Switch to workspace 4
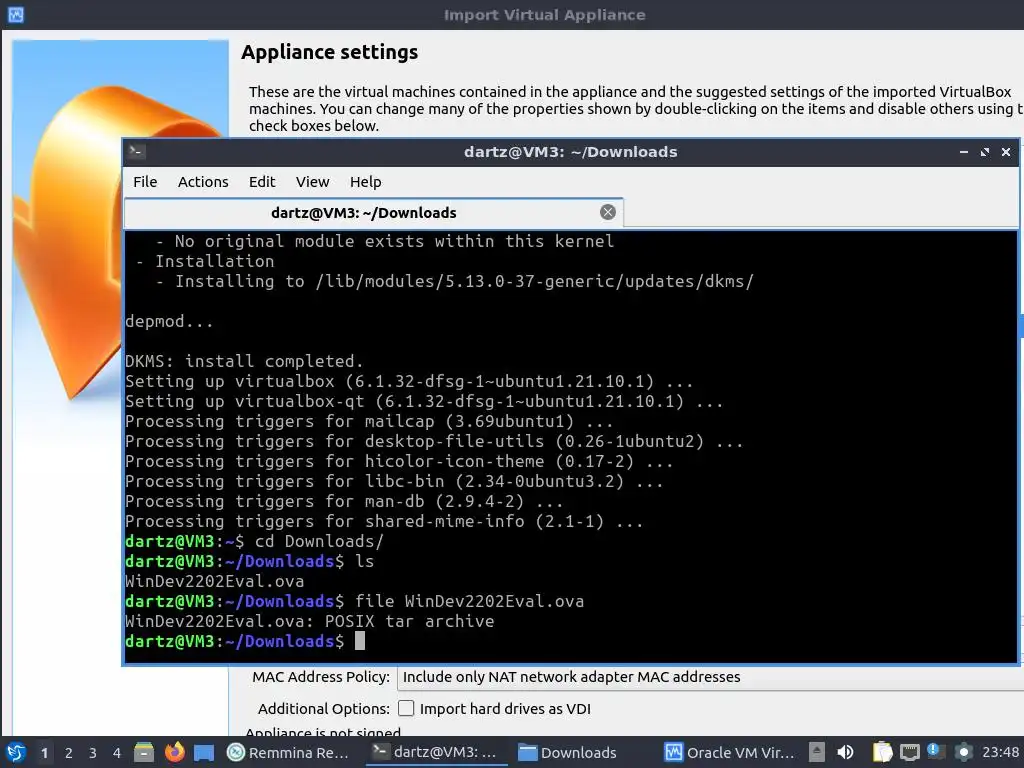The width and height of the screenshot is (1024, 768). pyautogui.click(x=117, y=753)
